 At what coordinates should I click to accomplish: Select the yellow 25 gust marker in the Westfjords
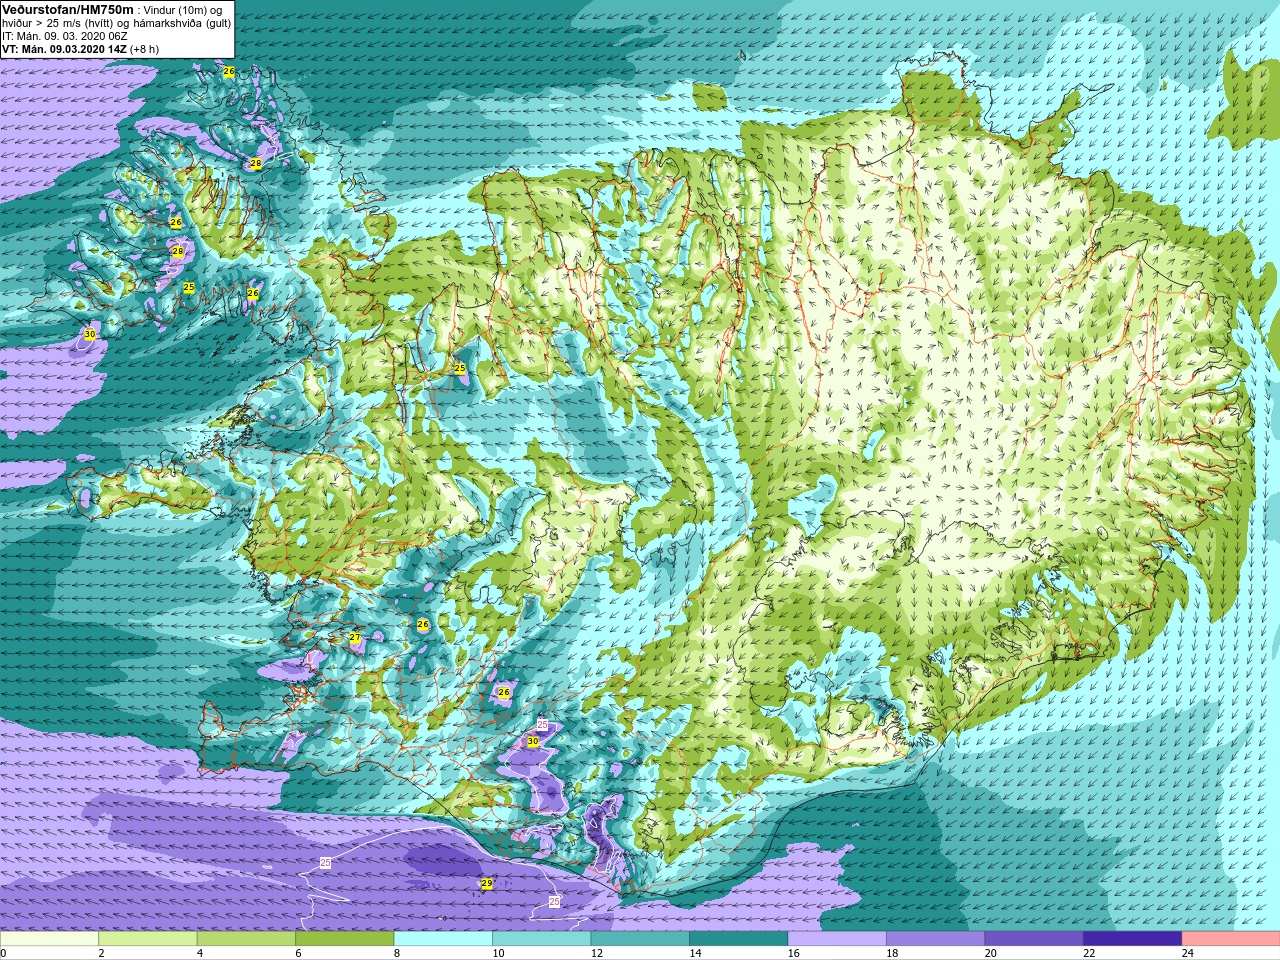[188, 288]
